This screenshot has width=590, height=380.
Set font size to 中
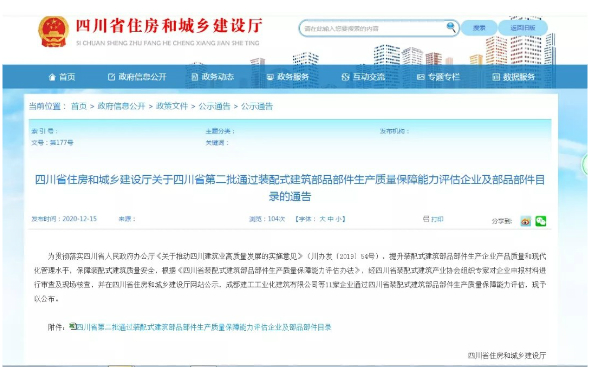330,219
